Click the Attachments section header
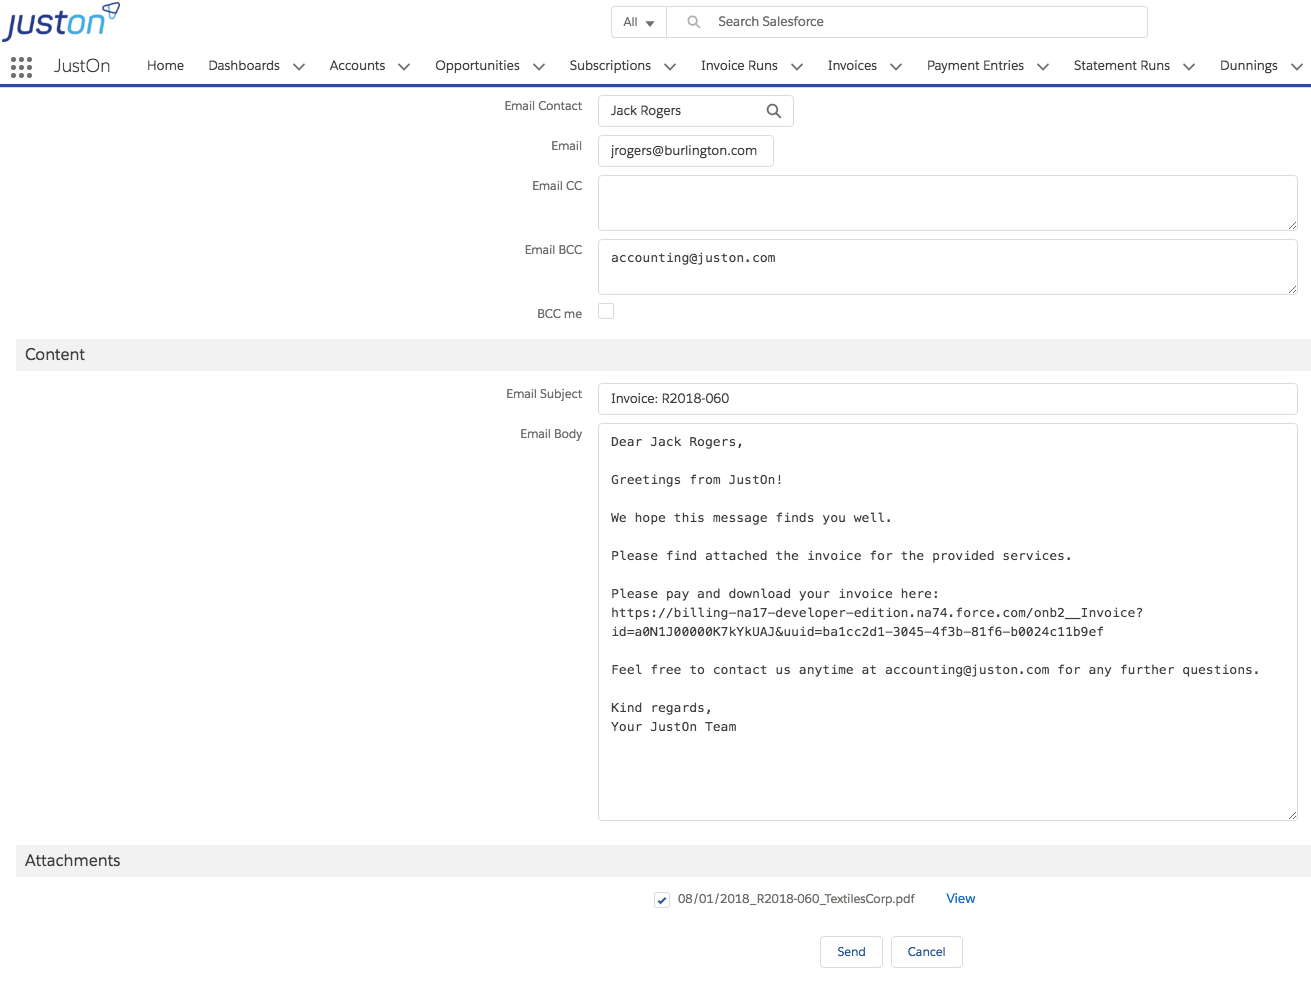The image size is (1311, 981). click(663, 861)
